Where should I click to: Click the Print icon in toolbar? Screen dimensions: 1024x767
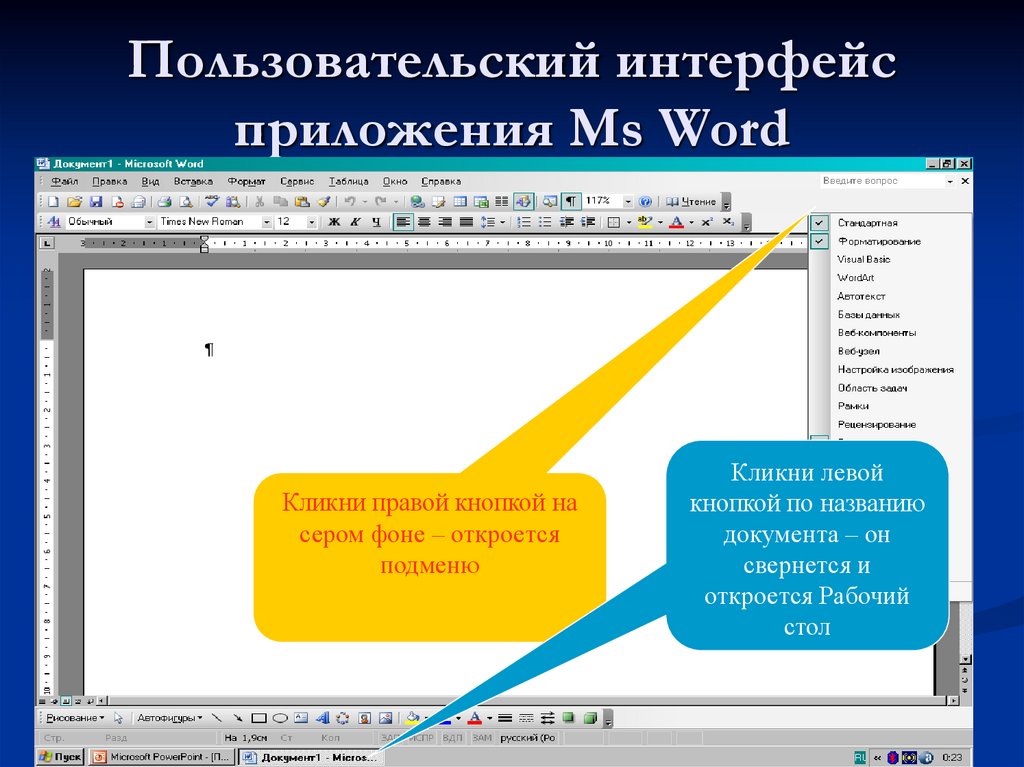point(165,201)
